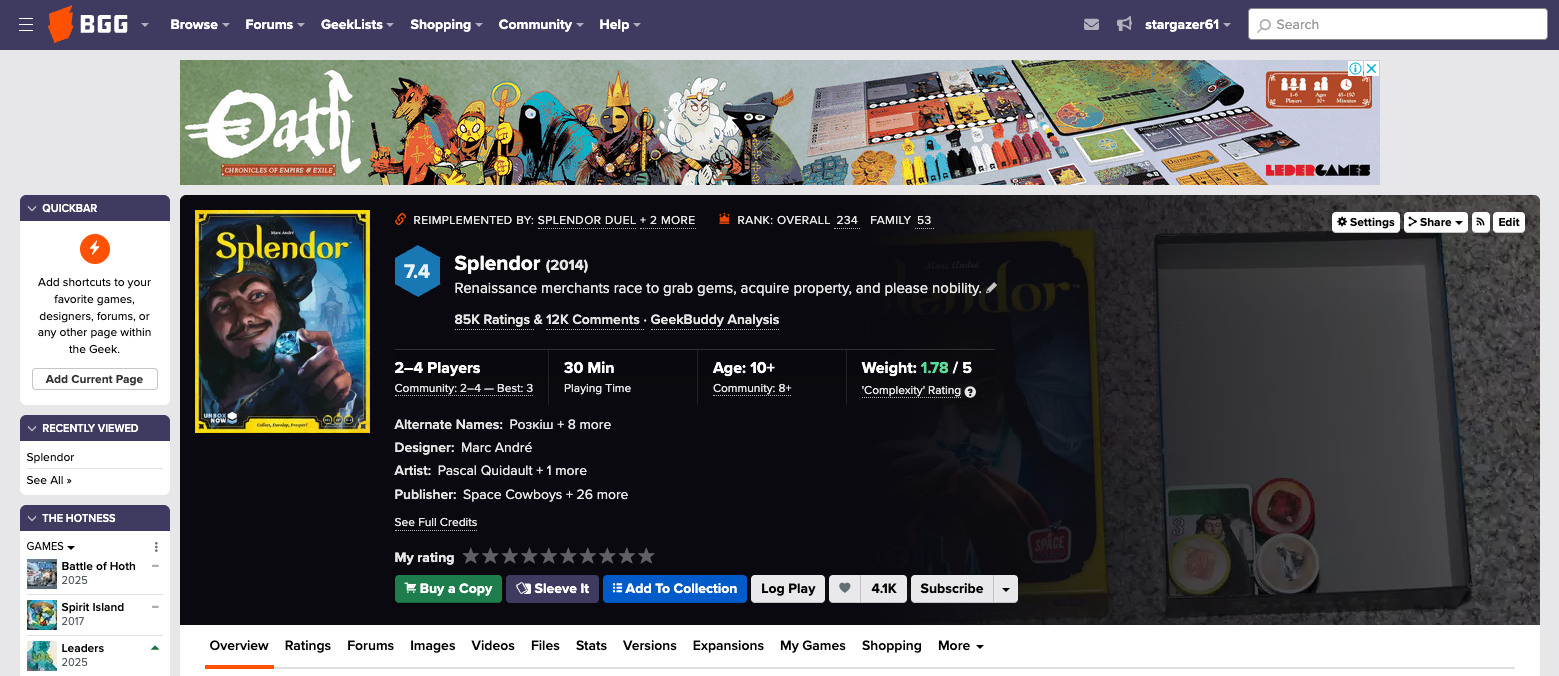This screenshot has height=676, width=1559.
Task: Click the pencil edit description icon
Action: (992, 288)
